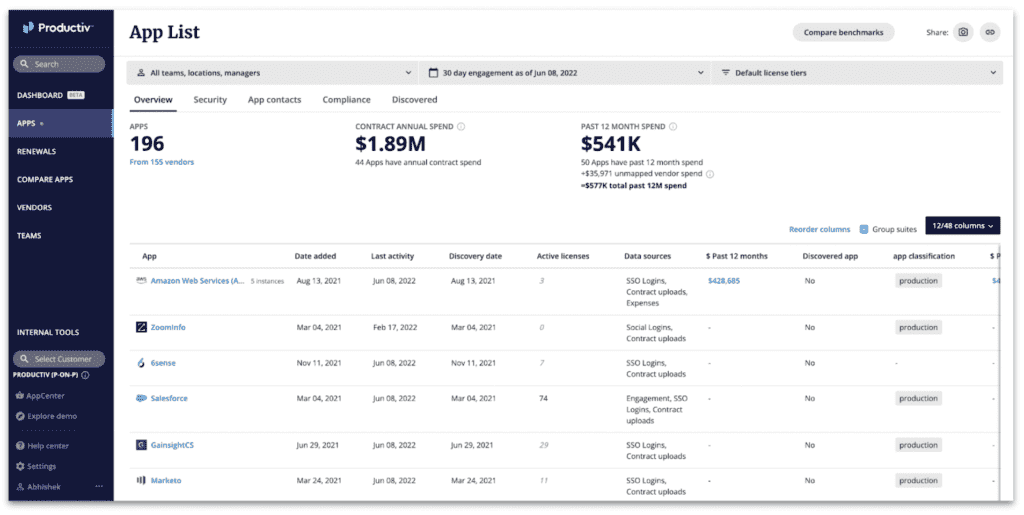Click the Last activity column header
Image resolution: width=1024 pixels, height=515 pixels.
click(x=392, y=256)
